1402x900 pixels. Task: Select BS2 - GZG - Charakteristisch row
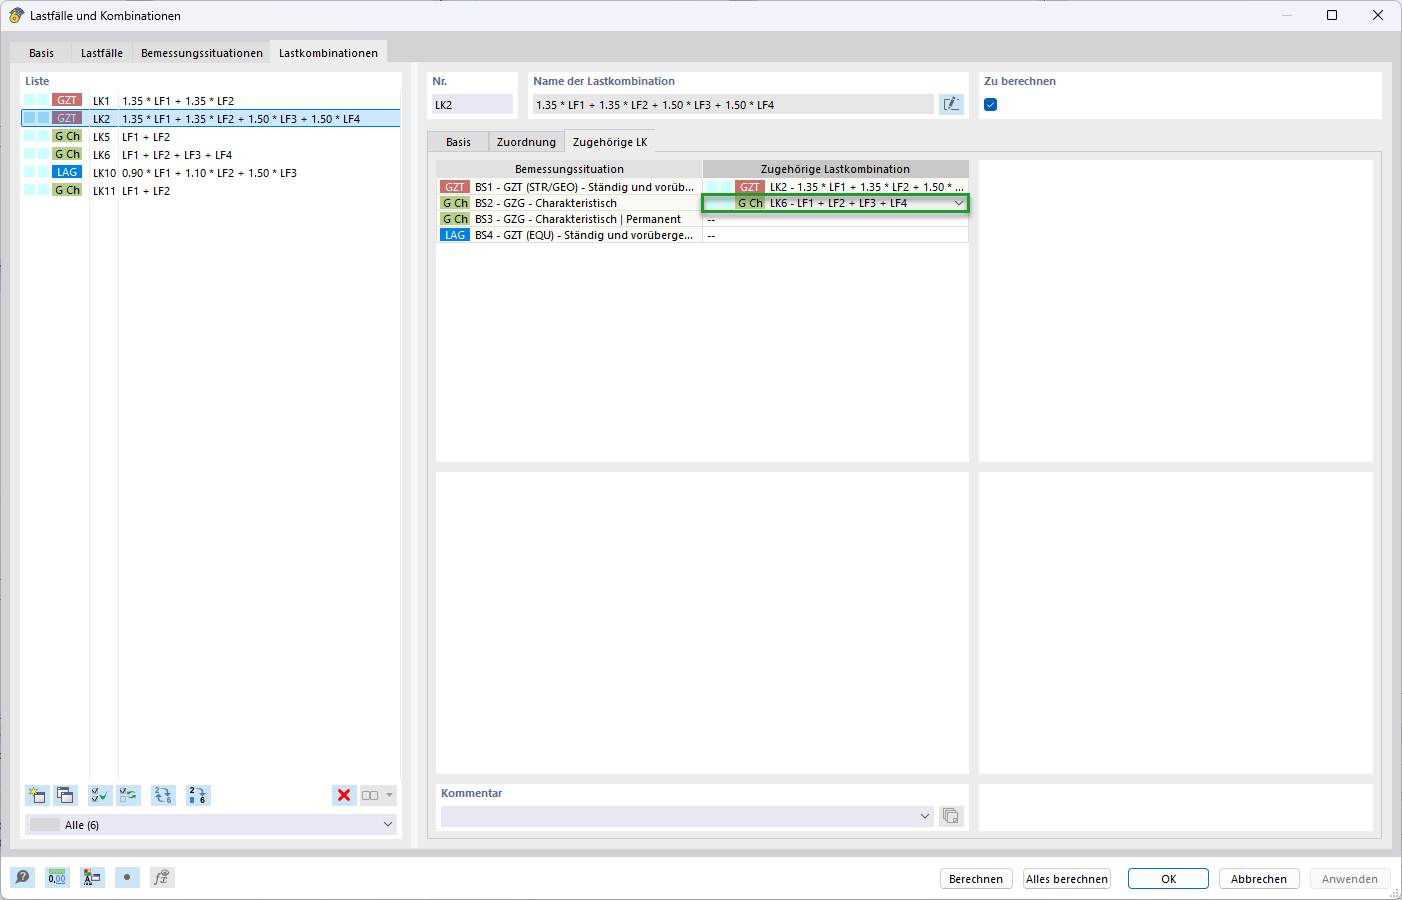pos(569,203)
